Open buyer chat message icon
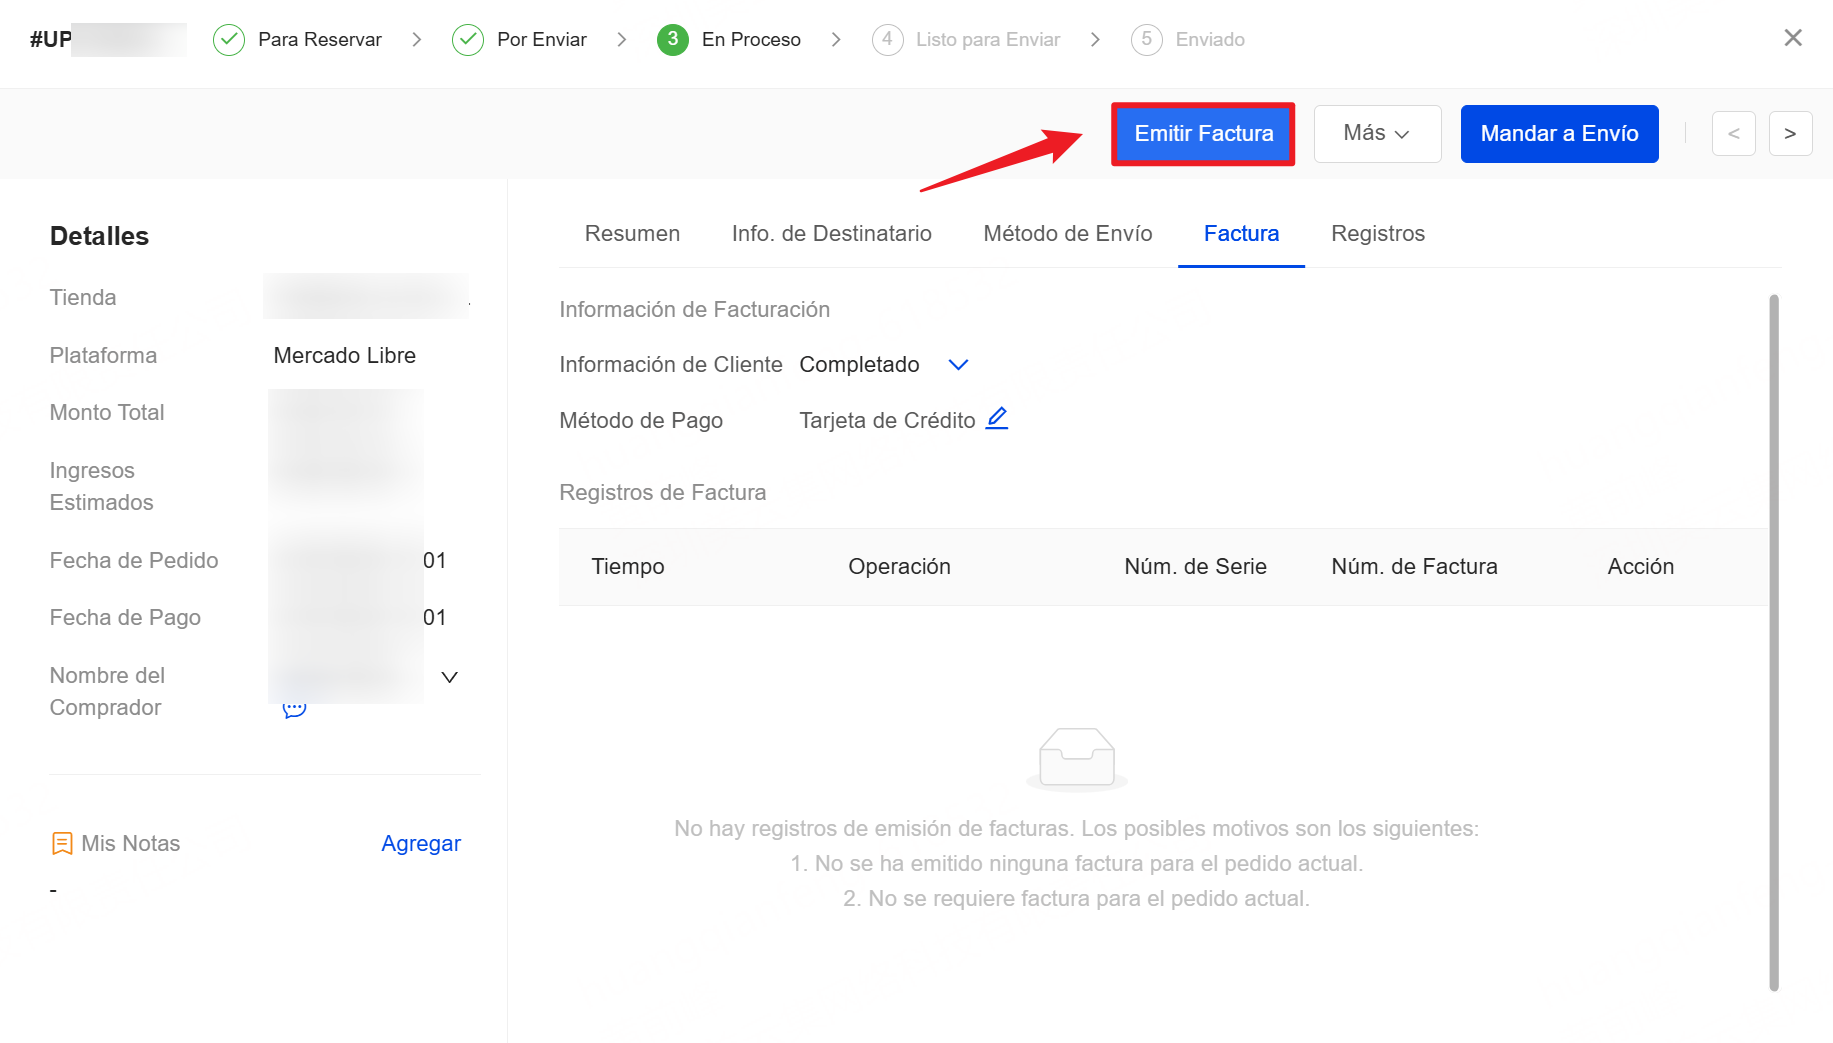The height and width of the screenshot is (1043, 1833). [294, 709]
